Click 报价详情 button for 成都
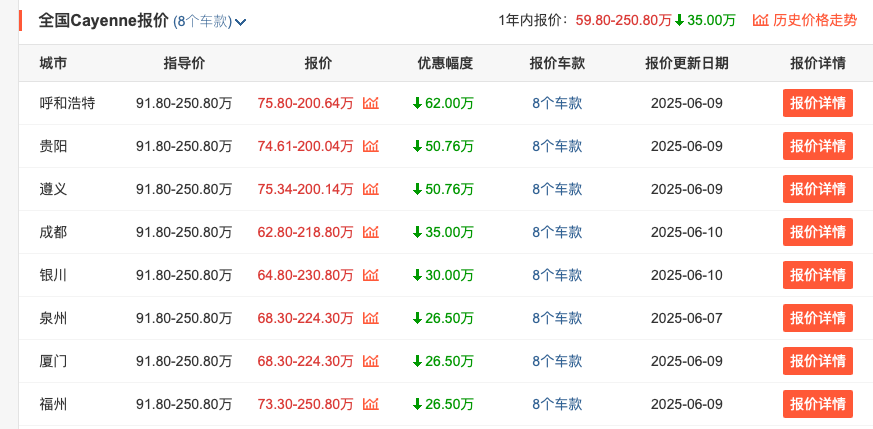 click(x=817, y=232)
